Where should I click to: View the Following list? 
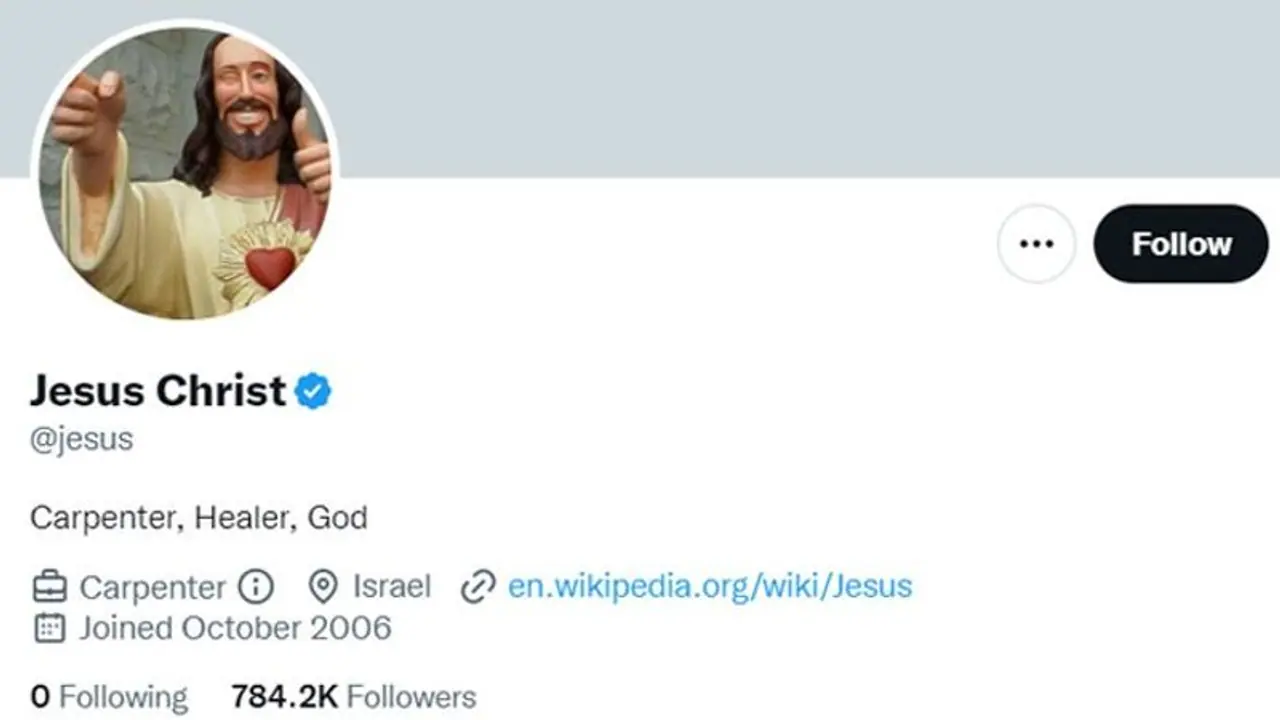tap(108, 696)
